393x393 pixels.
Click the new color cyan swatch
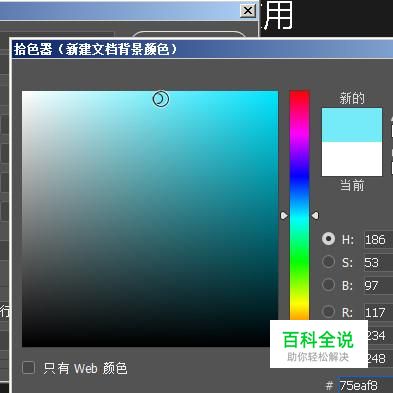pyautogui.click(x=352, y=125)
